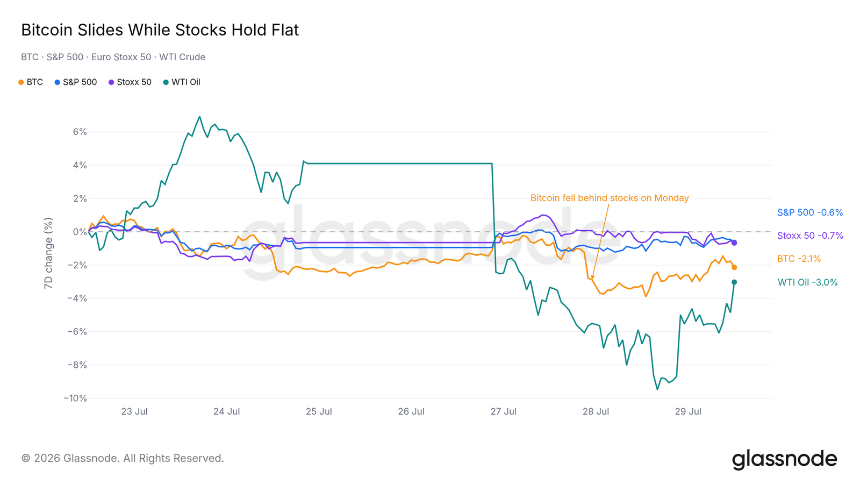Click the orange BTC legend dot
The width and height of the screenshot is (860, 484).
pos(21,82)
